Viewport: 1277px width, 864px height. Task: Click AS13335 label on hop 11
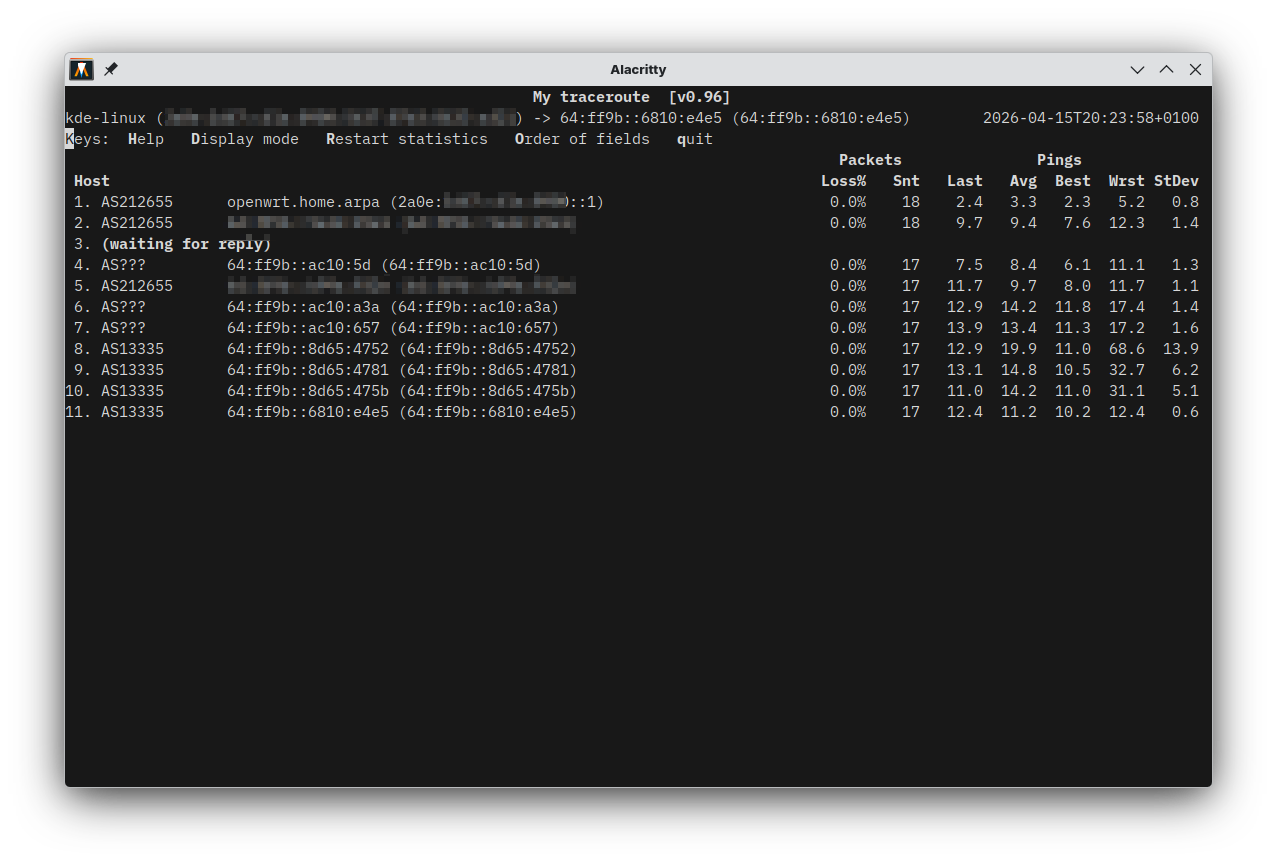click(x=132, y=412)
